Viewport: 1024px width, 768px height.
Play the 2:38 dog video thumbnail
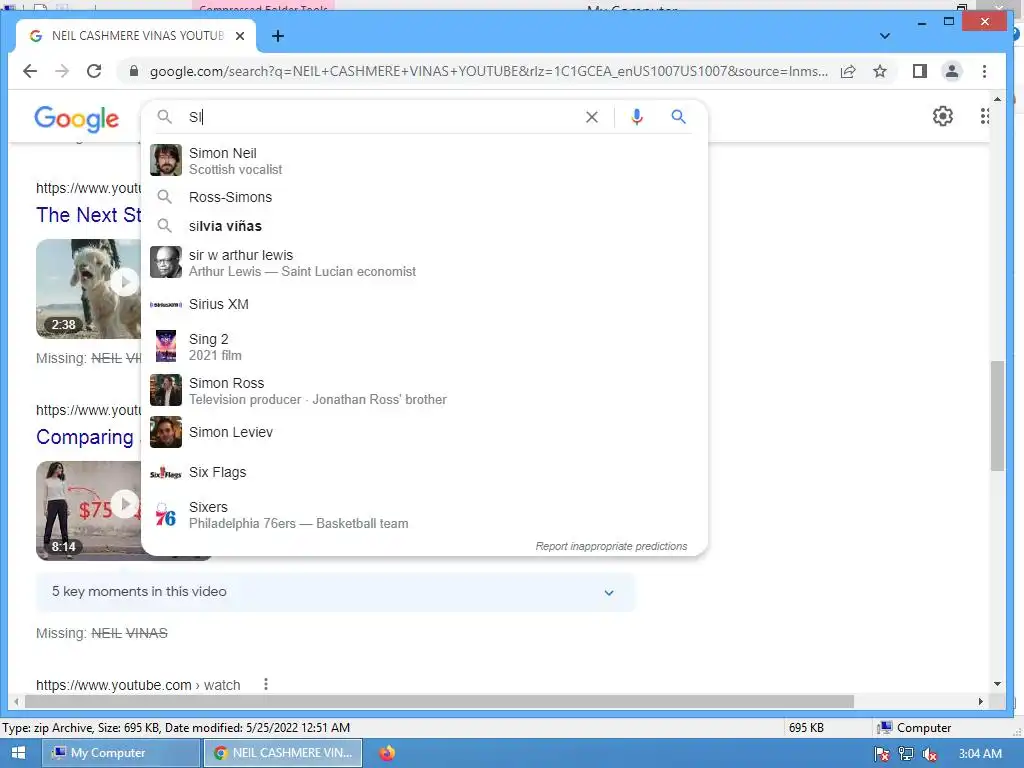[88, 289]
